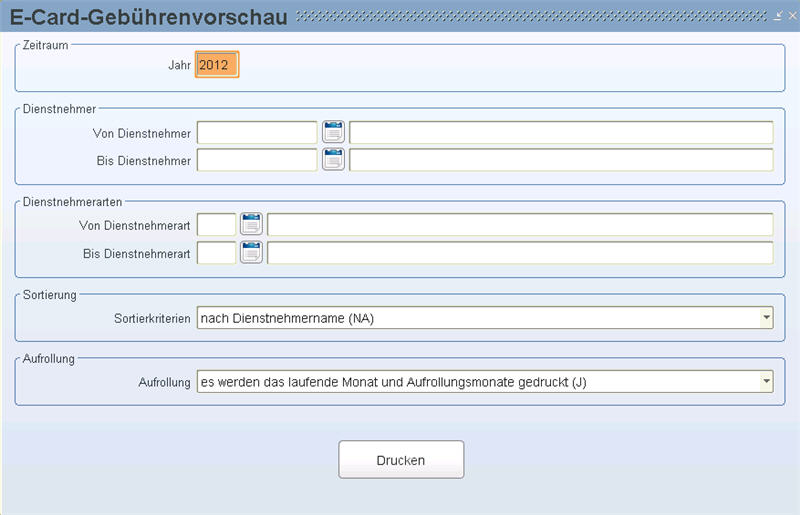Image resolution: width=800 pixels, height=515 pixels.
Task: Click the Von Dienstnehmer label
Action: pyautogui.click(x=142, y=133)
